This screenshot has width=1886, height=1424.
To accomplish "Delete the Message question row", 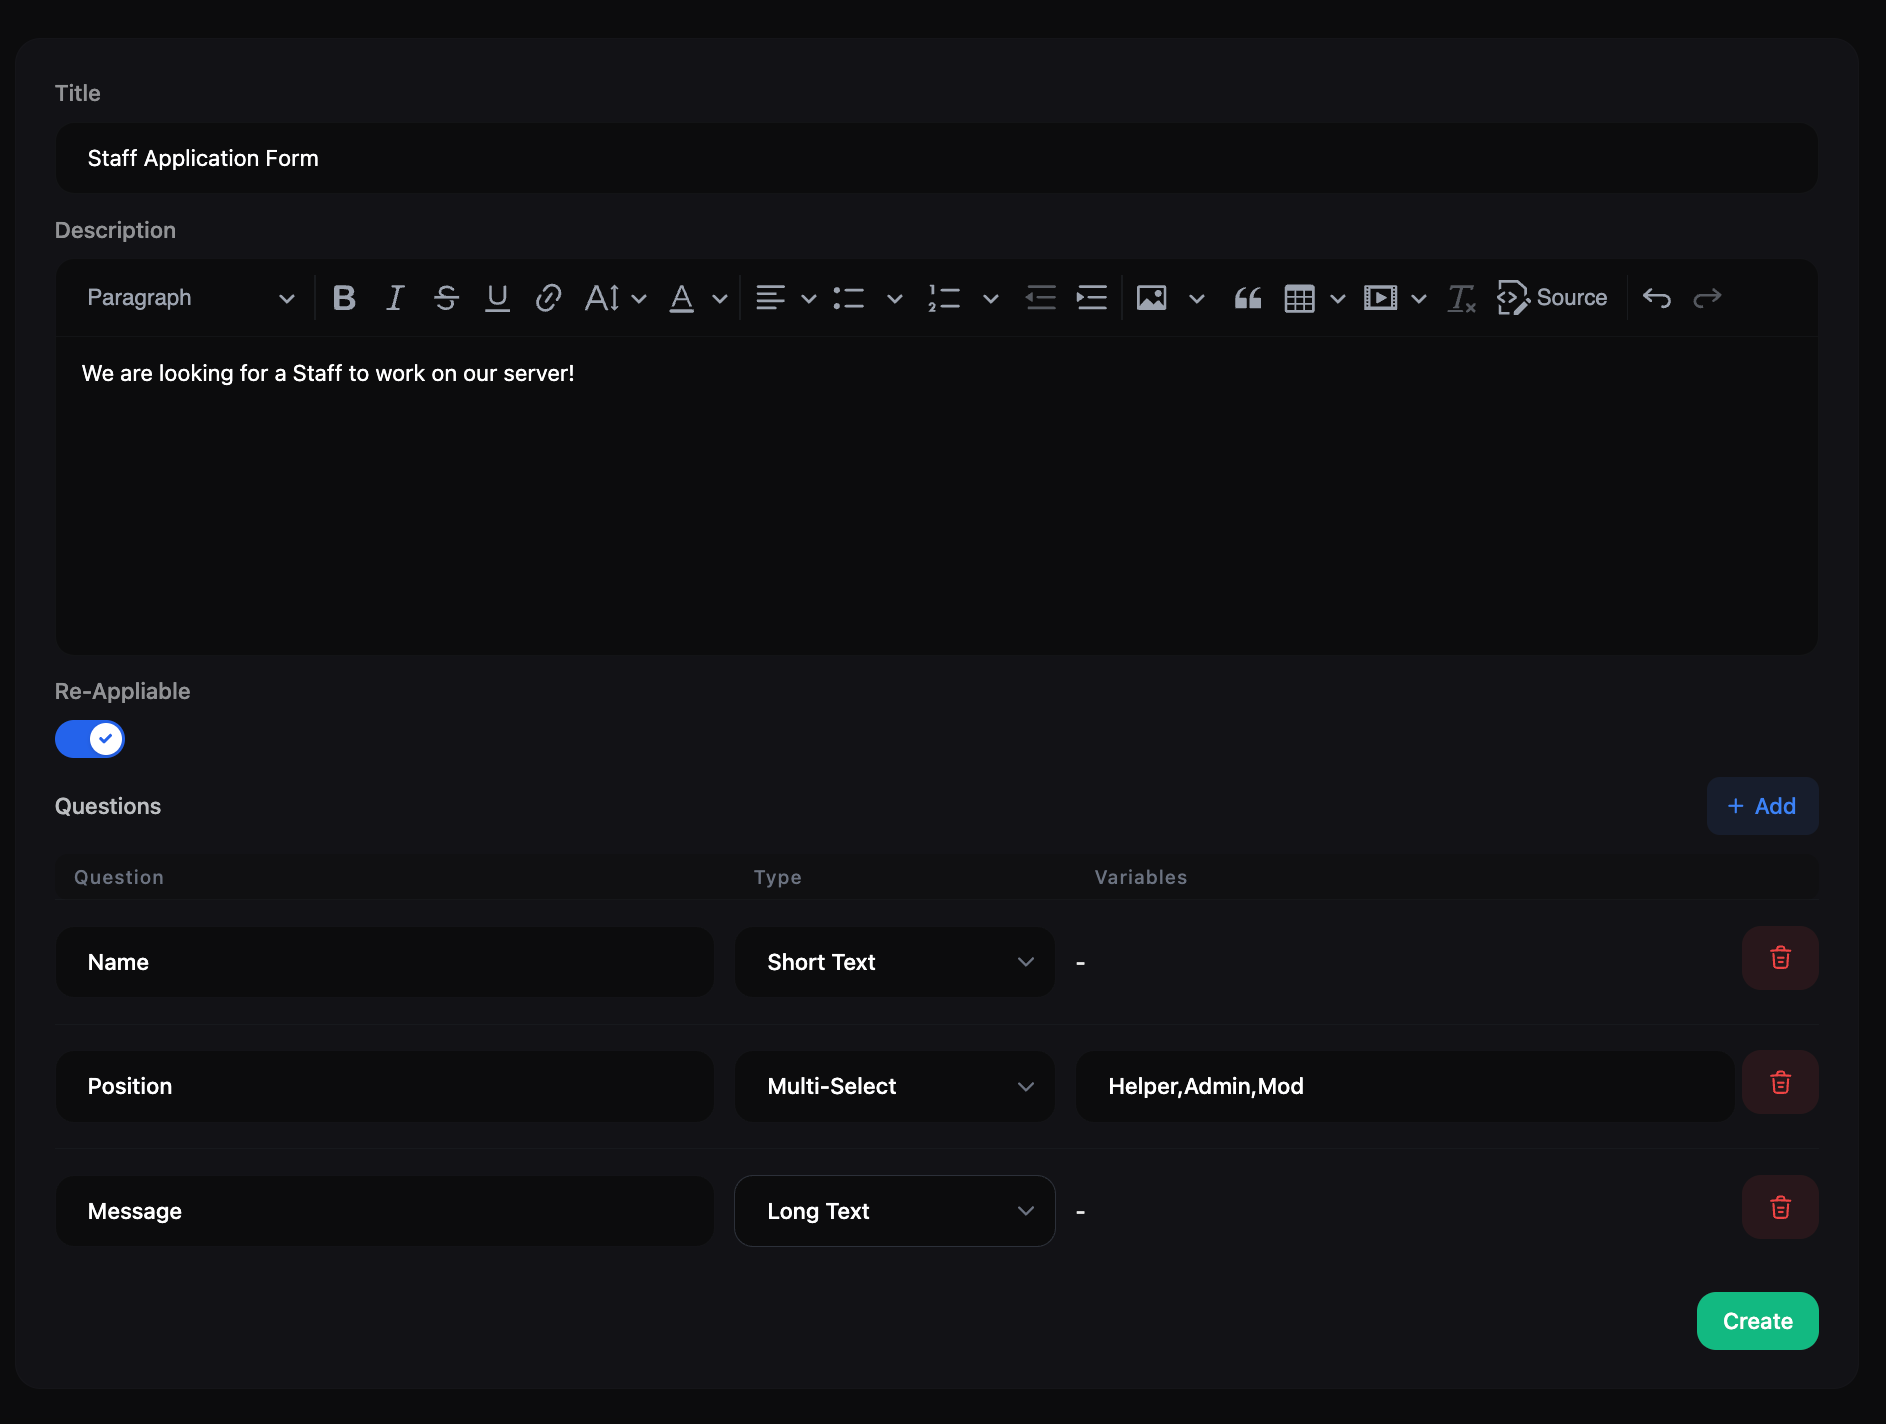I will pyautogui.click(x=1780, y=1208).
